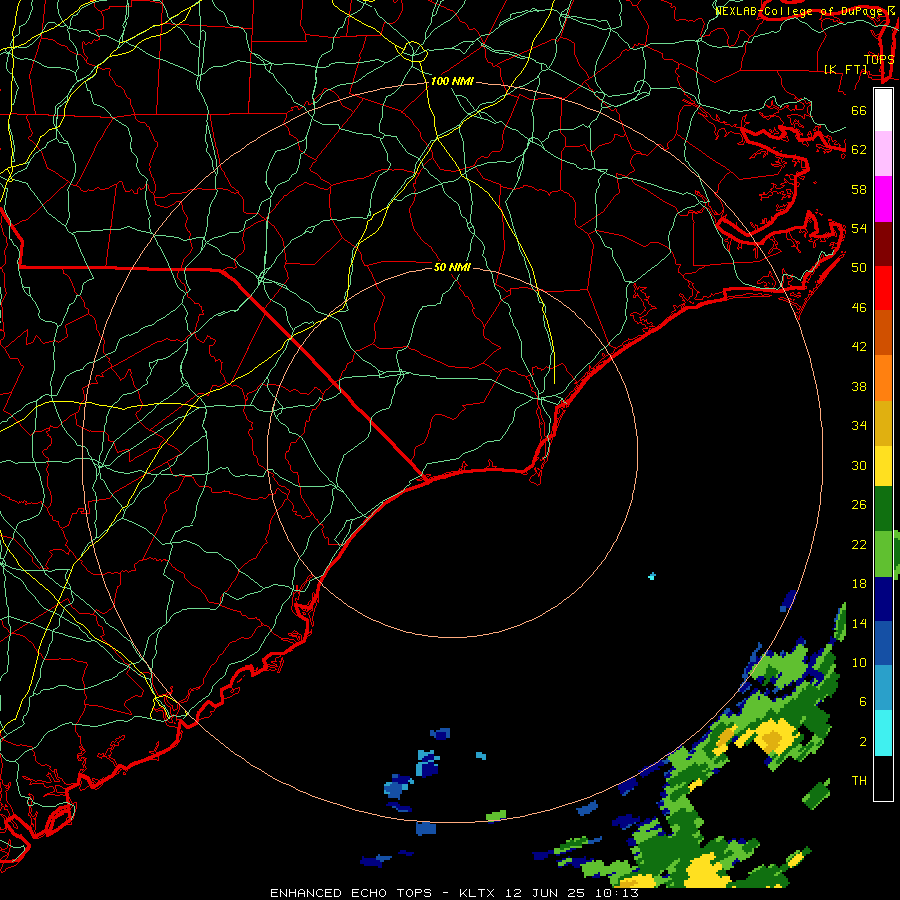Click the "TOPS" legend heading
Screen dimensions: 900x900
point(879,60)
